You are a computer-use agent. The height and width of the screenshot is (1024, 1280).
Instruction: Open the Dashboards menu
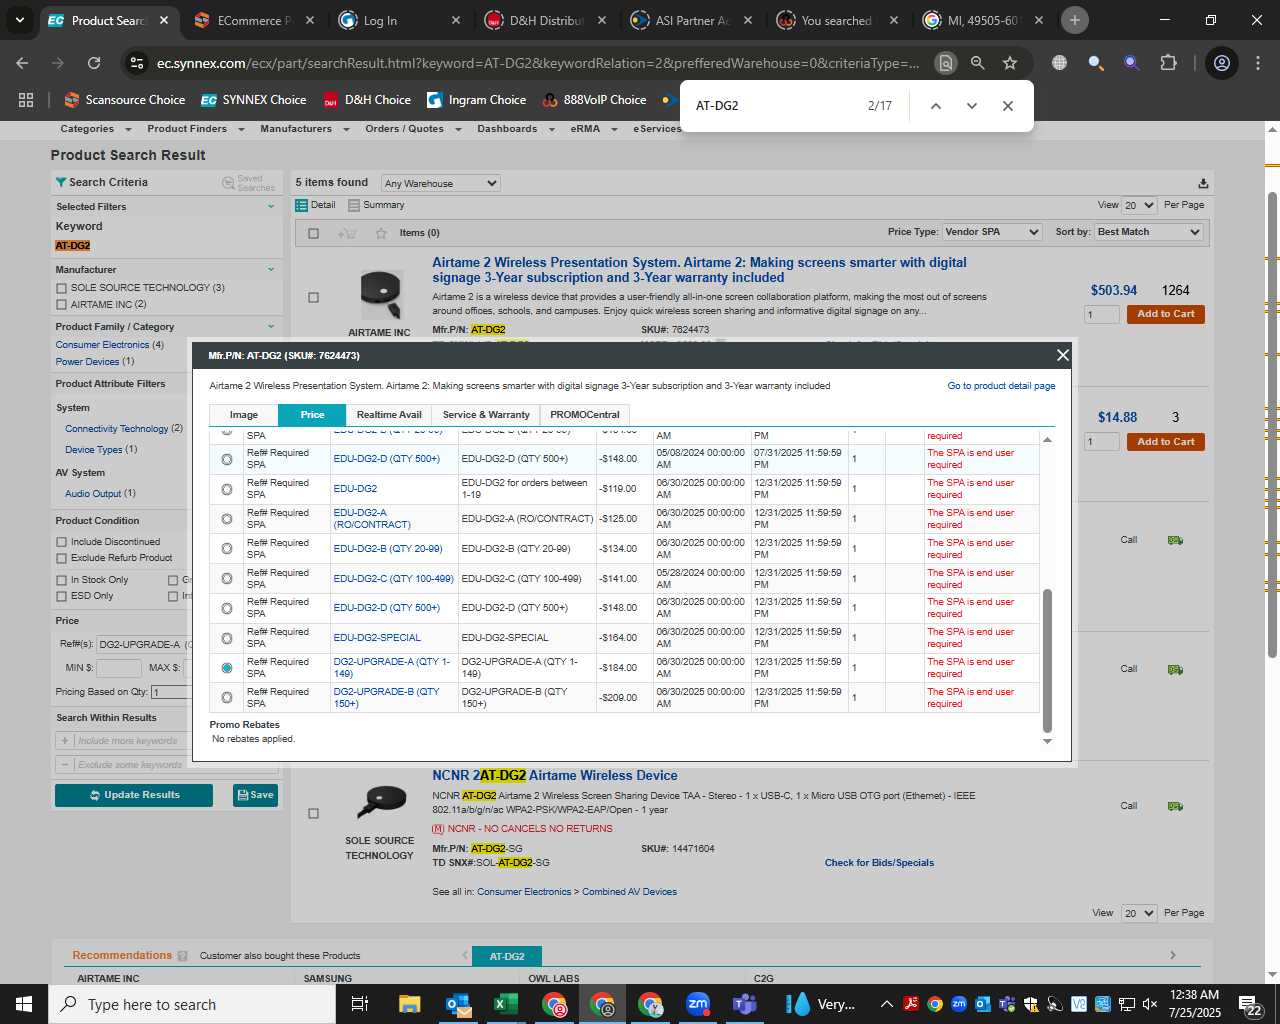pyautogui.click(x=516, y=129)
